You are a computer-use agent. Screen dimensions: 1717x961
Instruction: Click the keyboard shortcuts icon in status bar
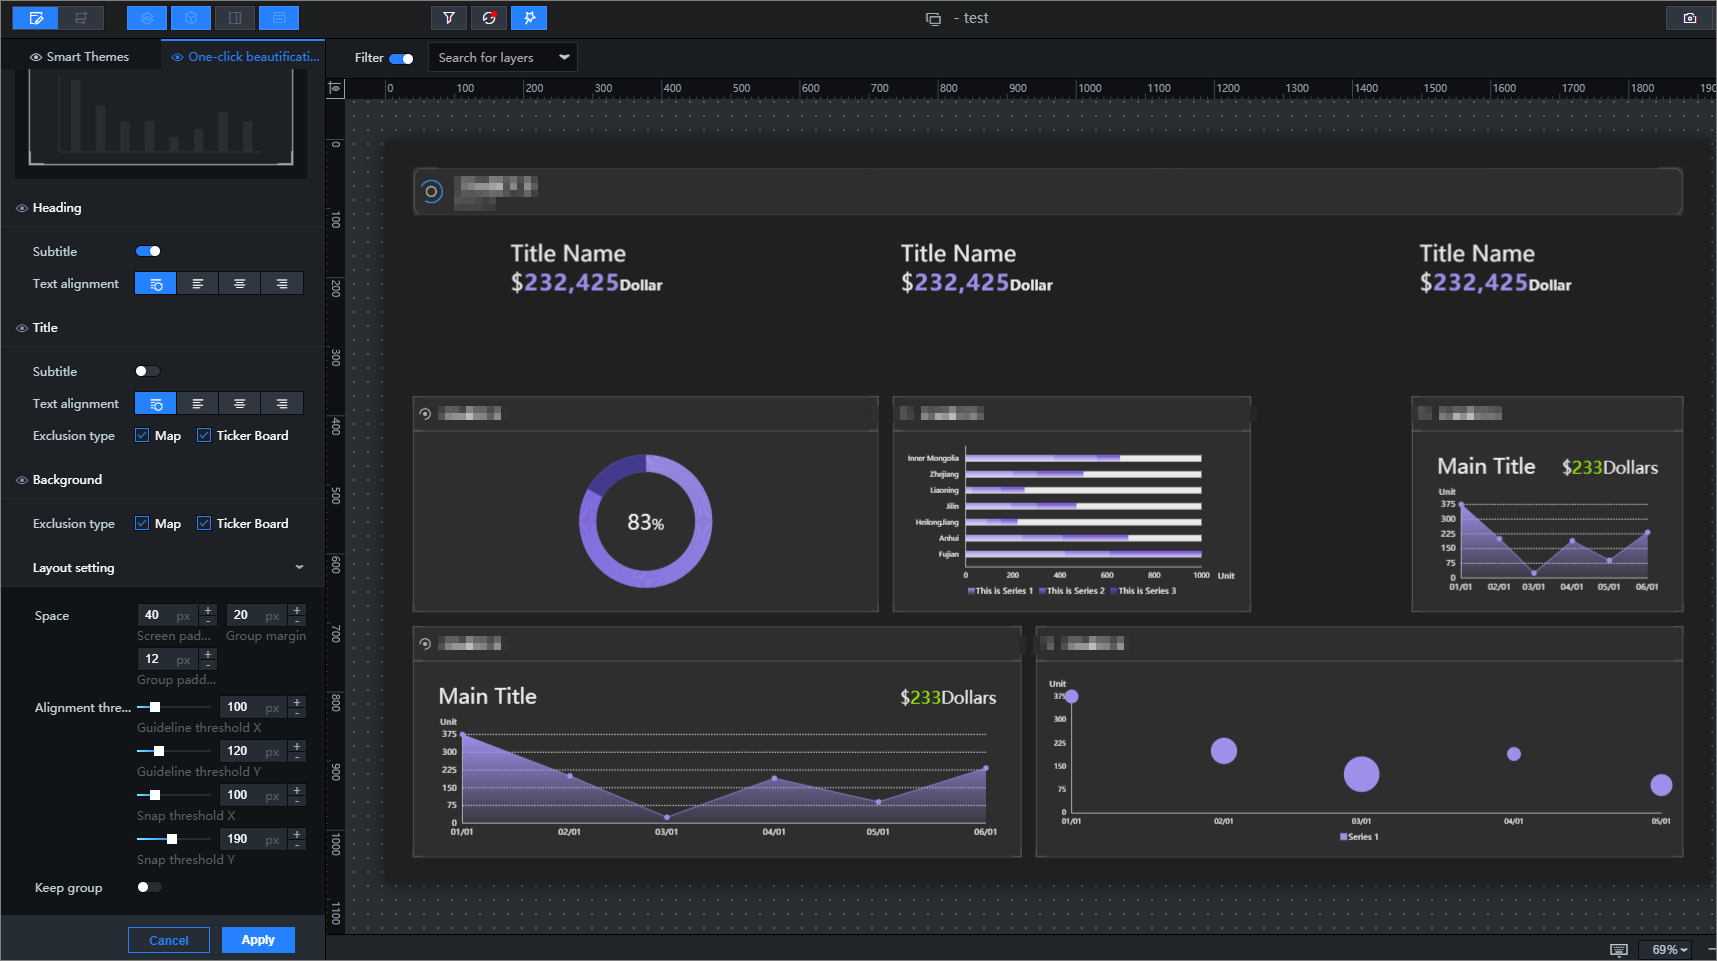1619,949
